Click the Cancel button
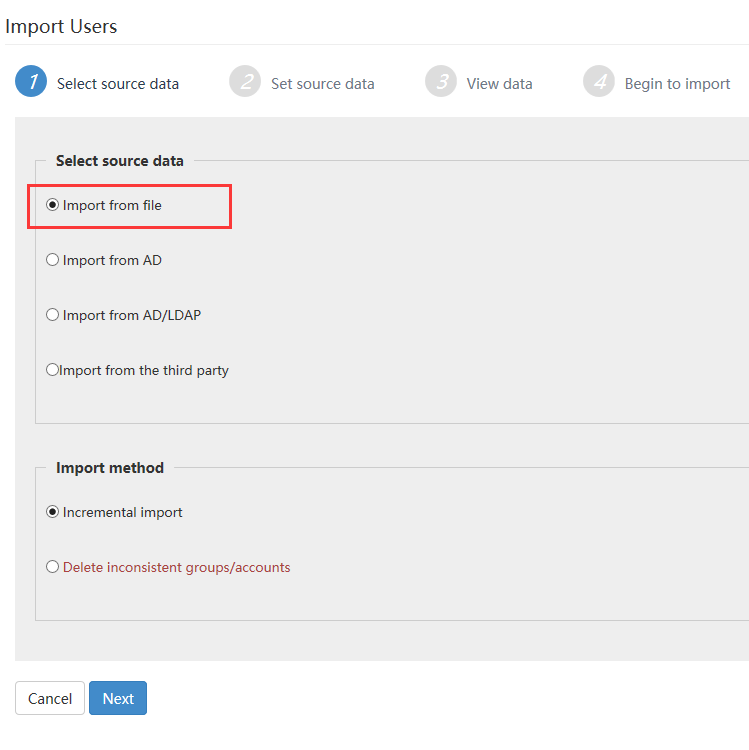749x750 pixels. click(x=50, y=698)
